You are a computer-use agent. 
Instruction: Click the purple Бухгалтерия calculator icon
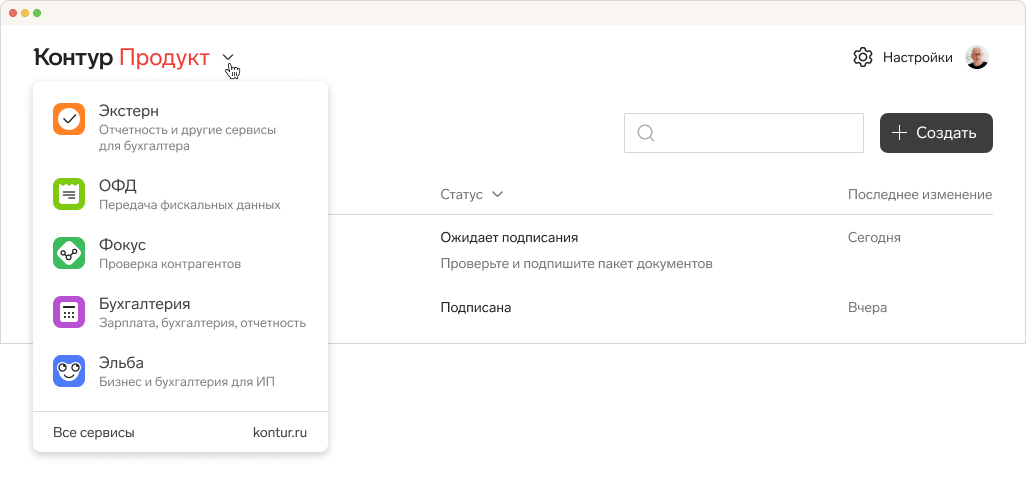tap(69, 312)
